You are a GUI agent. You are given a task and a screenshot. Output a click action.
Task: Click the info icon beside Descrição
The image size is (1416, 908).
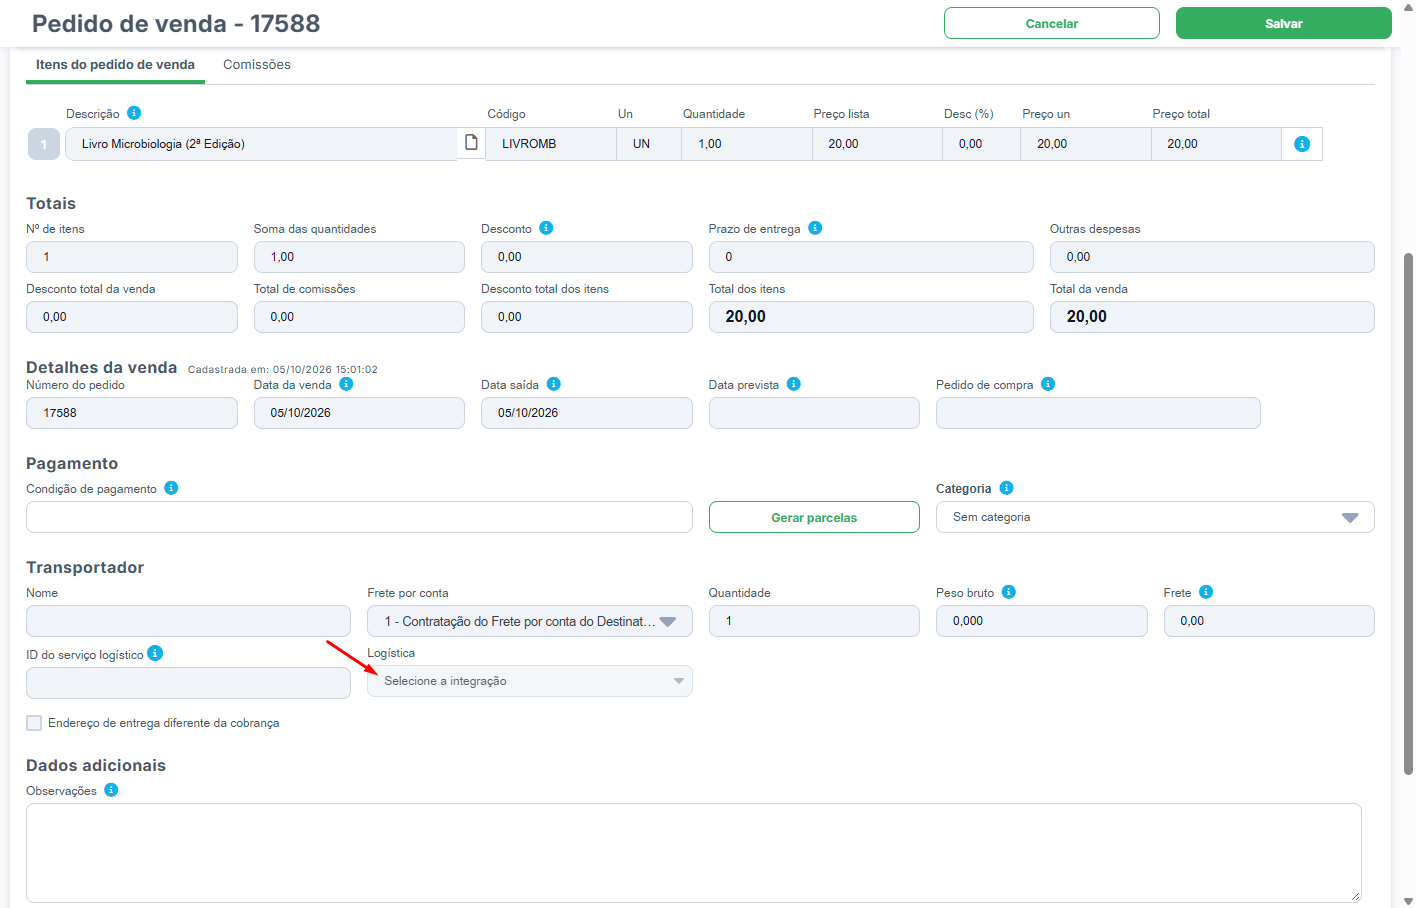[x=134, y=113]
